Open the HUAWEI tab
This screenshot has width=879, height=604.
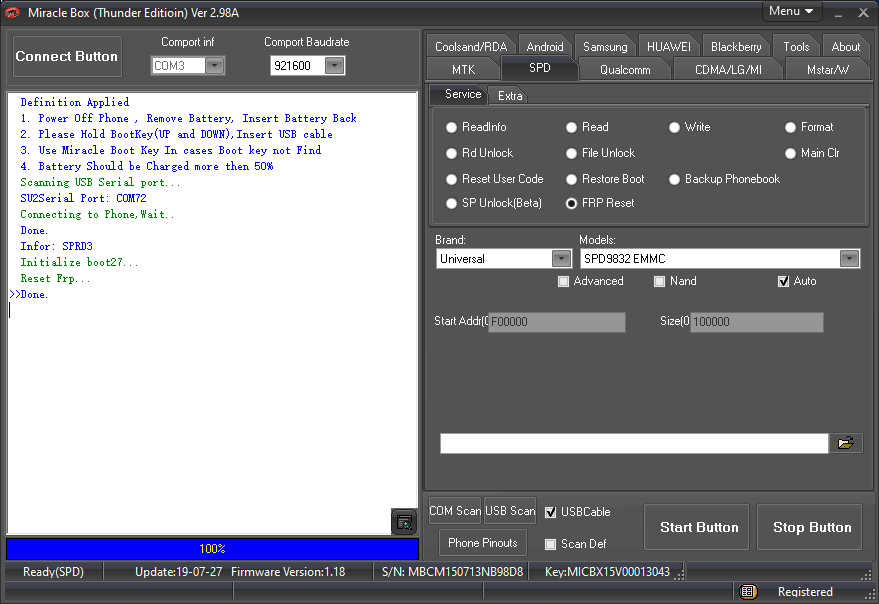pyautogui.click(x=669, y=47)
